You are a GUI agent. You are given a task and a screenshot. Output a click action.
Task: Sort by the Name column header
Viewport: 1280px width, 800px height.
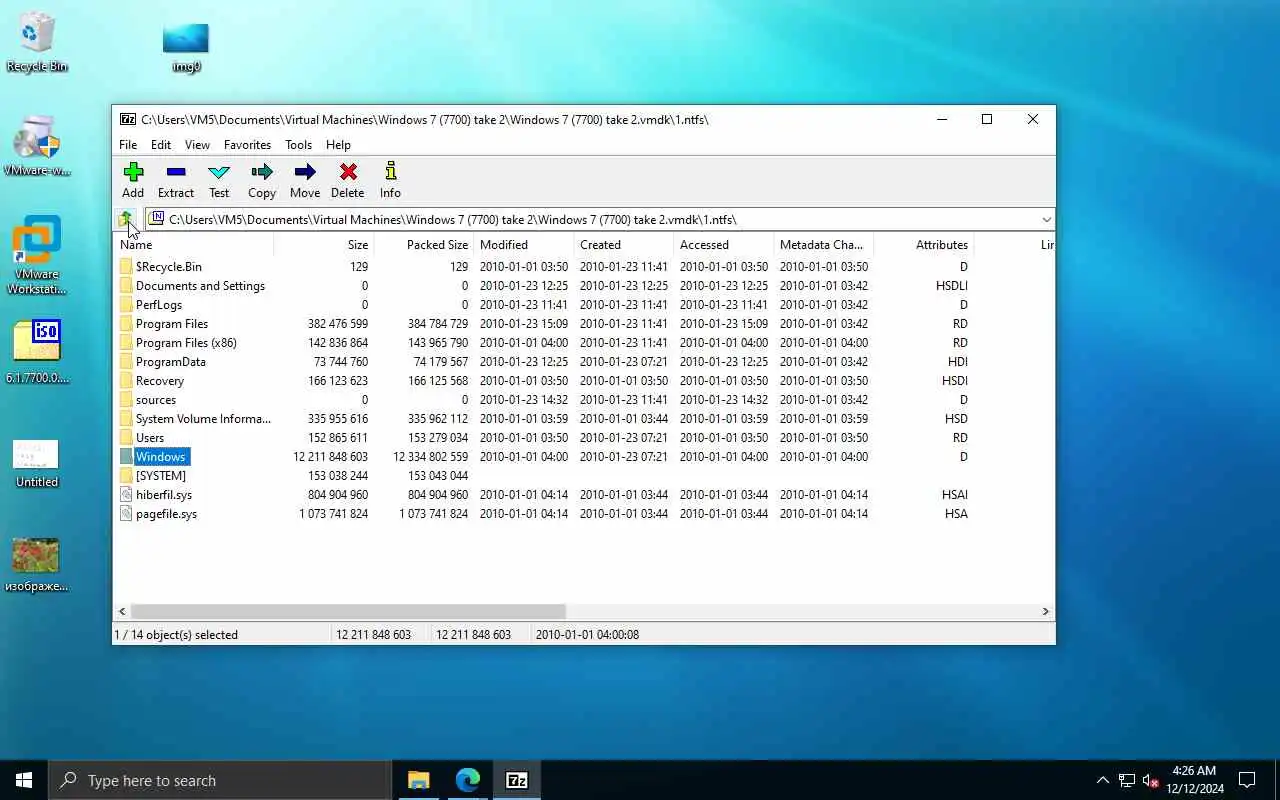(194, 245)
